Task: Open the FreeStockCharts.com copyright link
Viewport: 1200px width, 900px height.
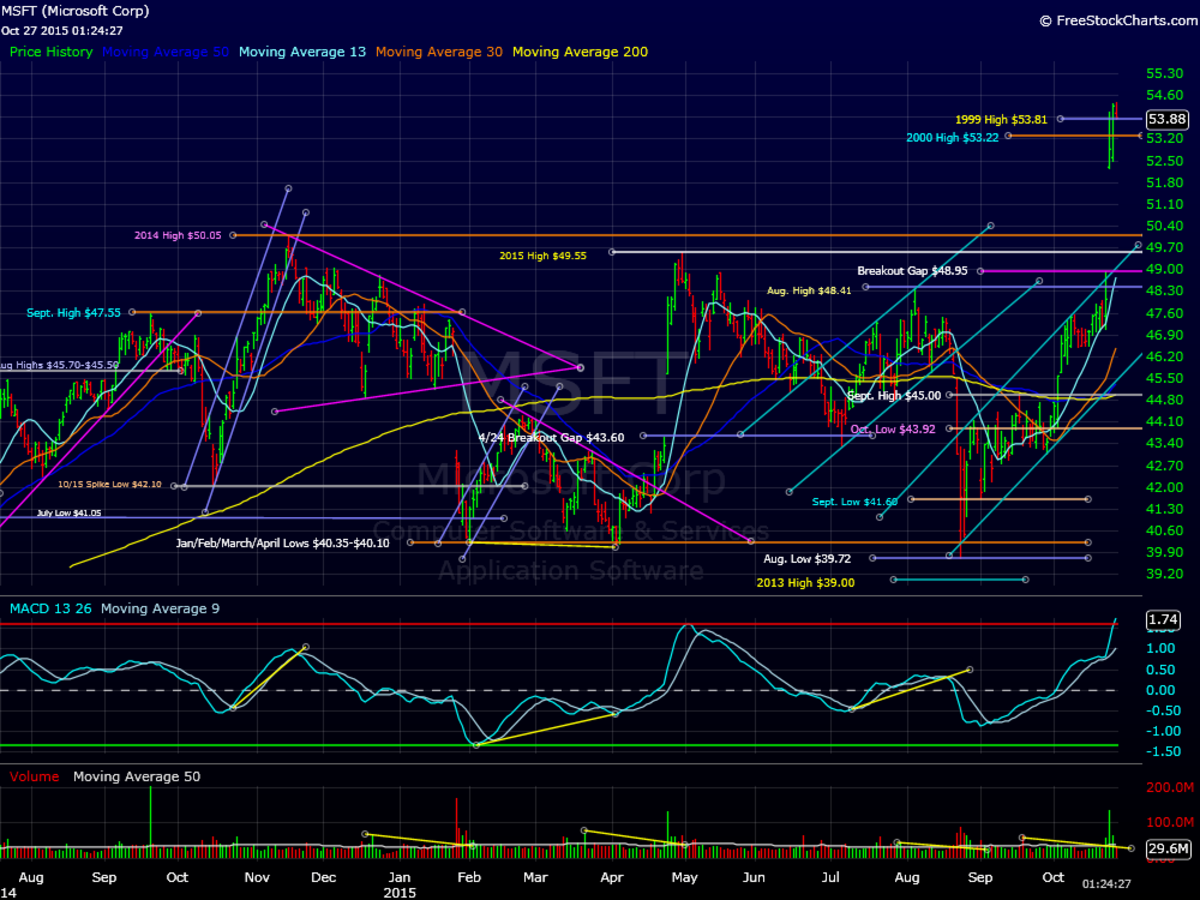Action: 1116,20
